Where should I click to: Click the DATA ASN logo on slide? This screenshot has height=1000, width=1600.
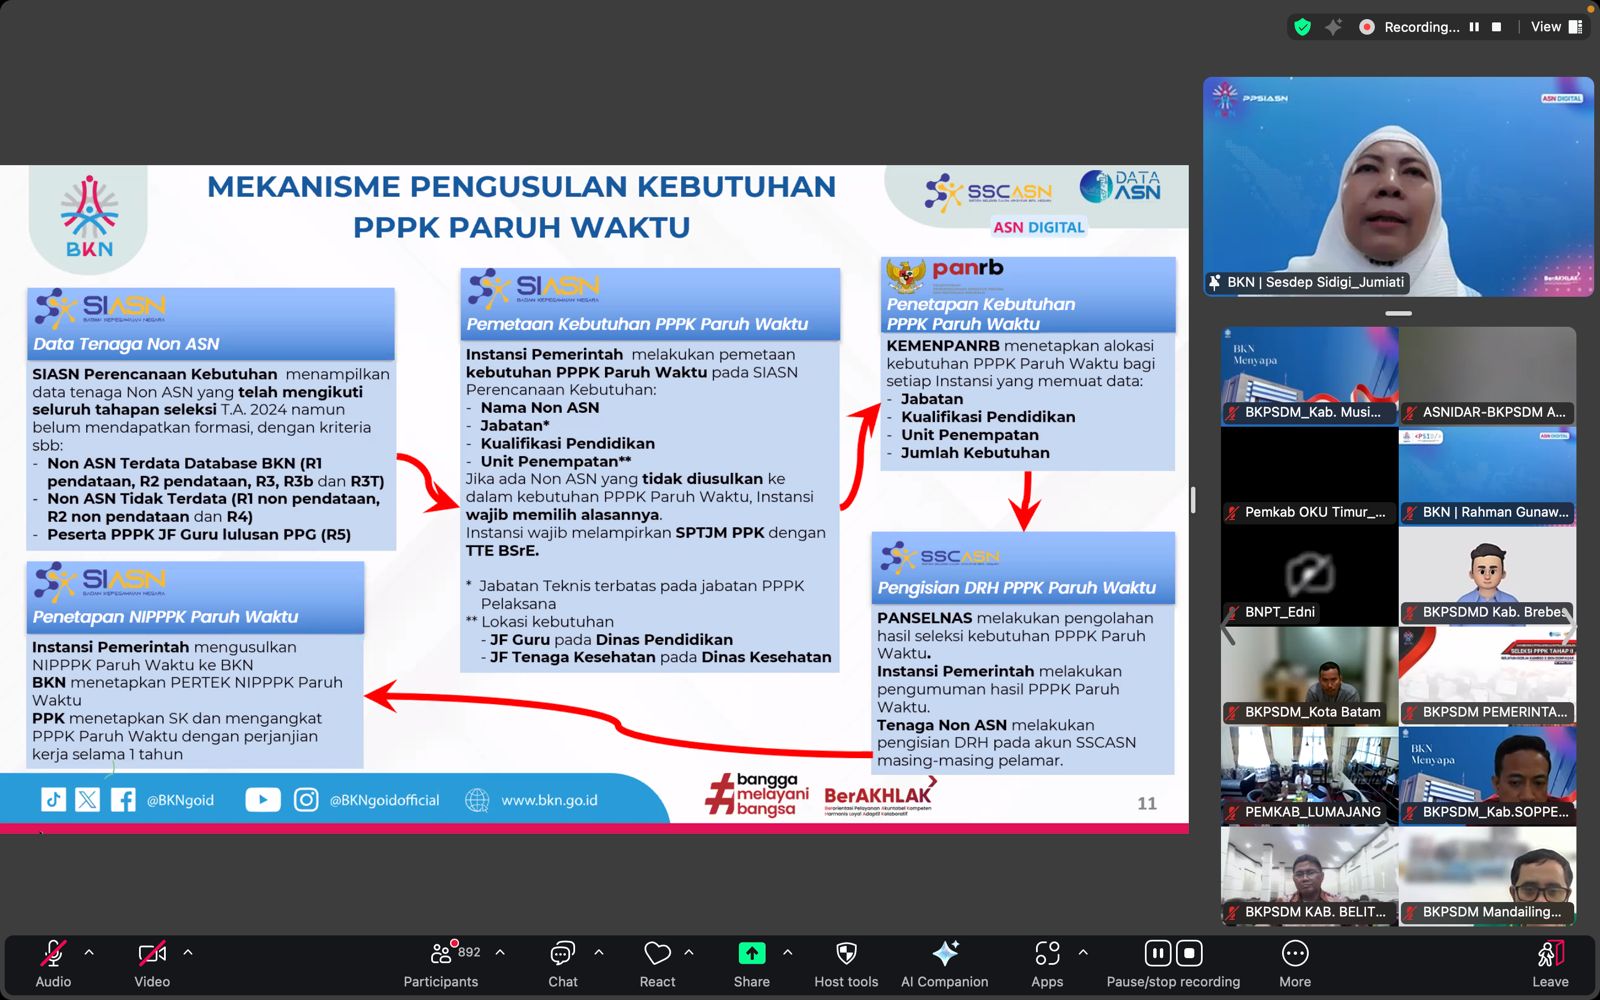coord(1120,185)
